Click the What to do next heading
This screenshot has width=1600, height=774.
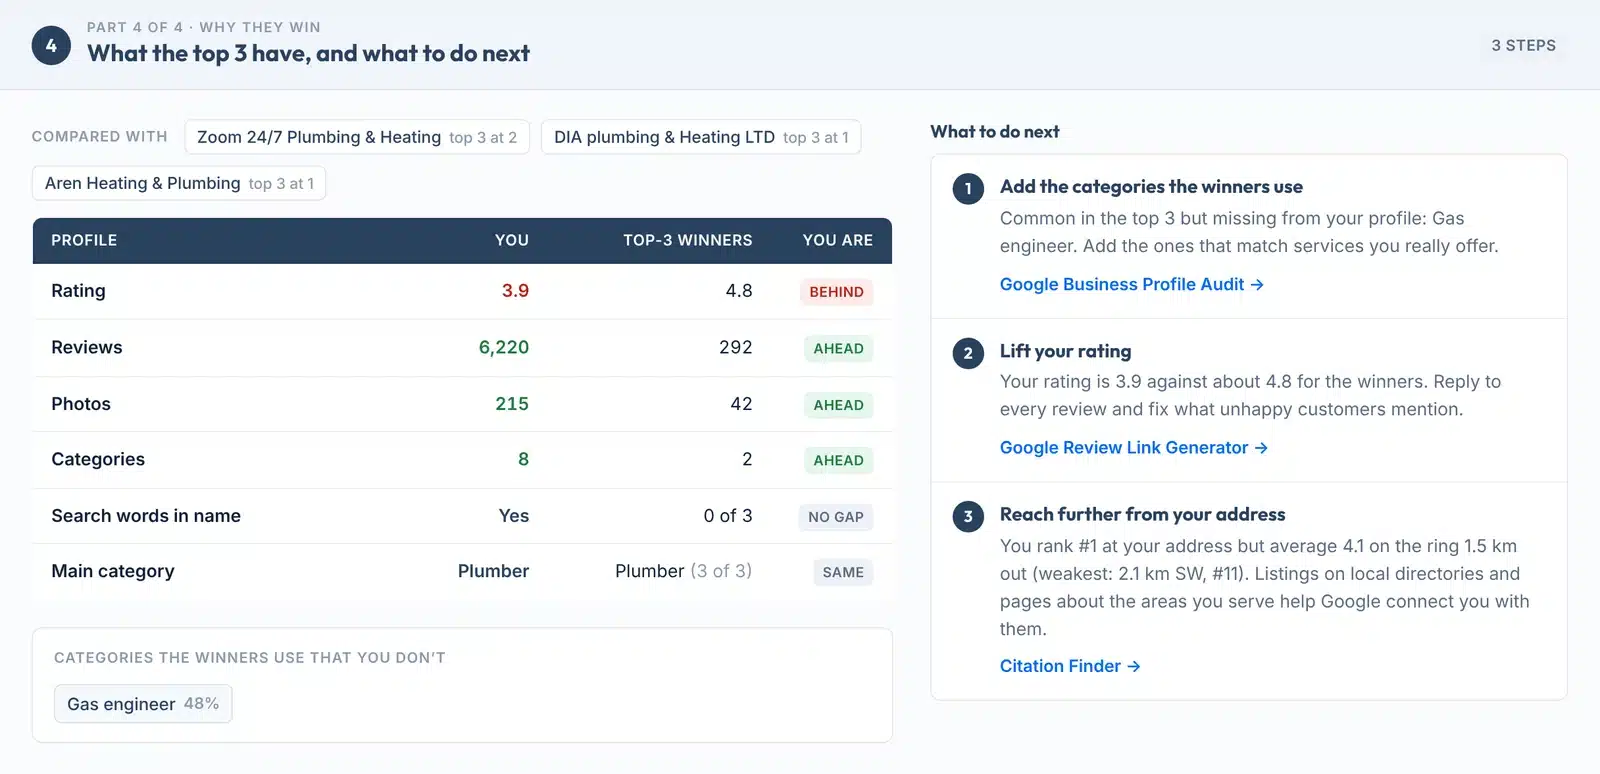click(995, 132)
